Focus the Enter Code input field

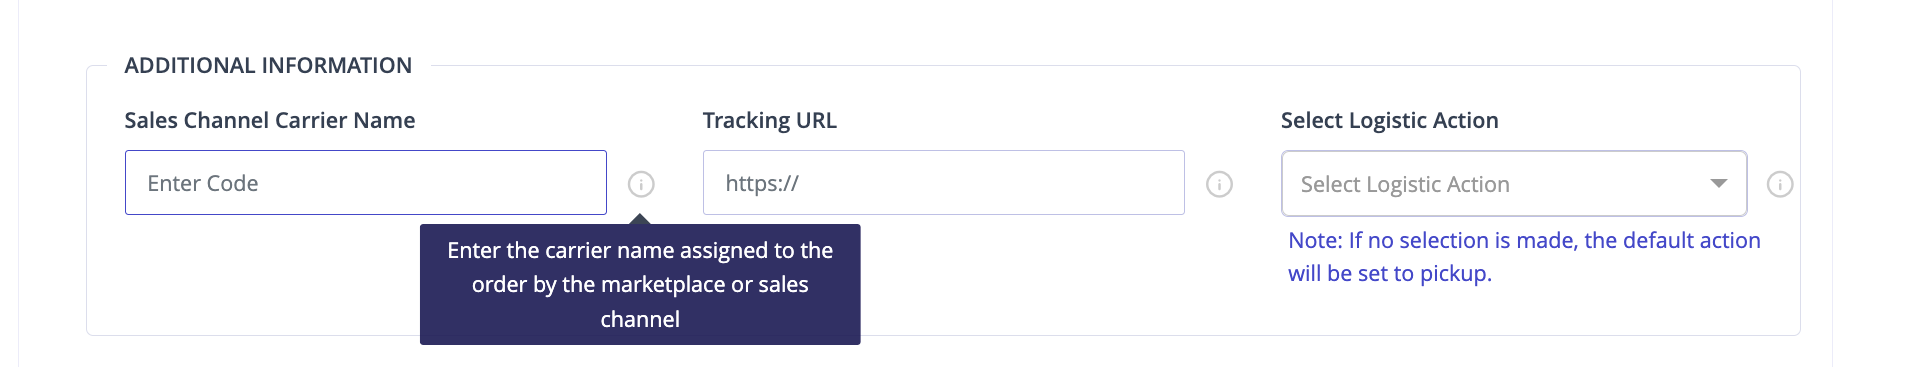pyautogui.click(x=366, y=183)
